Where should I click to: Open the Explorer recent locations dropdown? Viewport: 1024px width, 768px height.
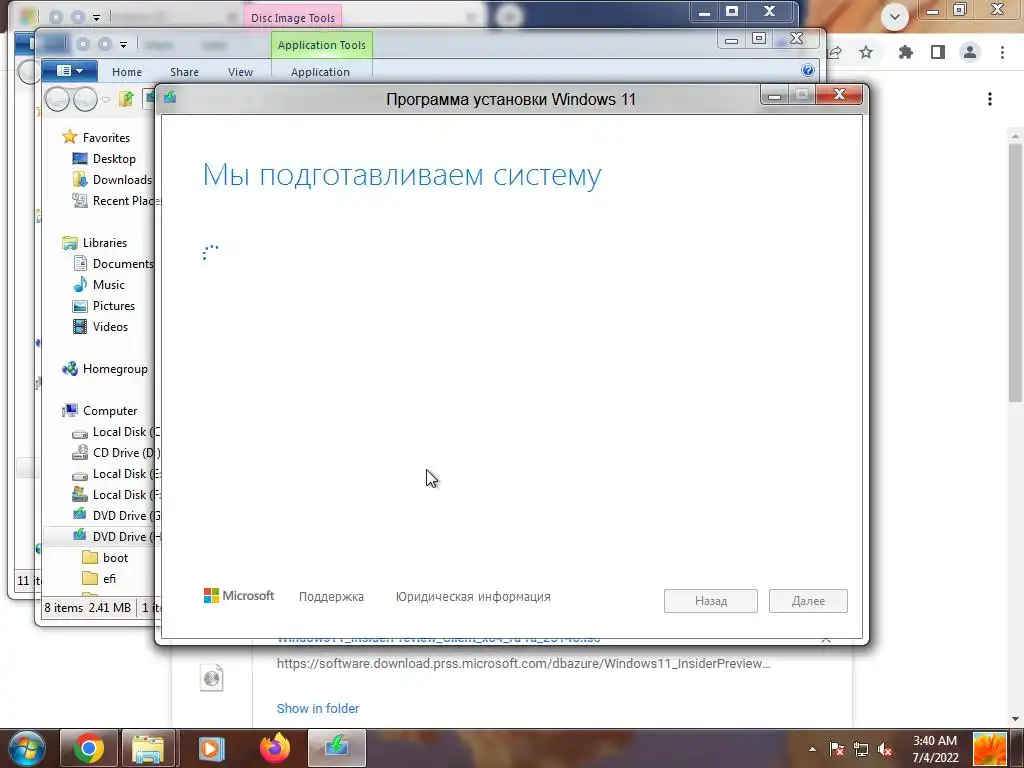pyautogui.click(x=105, y=100)
